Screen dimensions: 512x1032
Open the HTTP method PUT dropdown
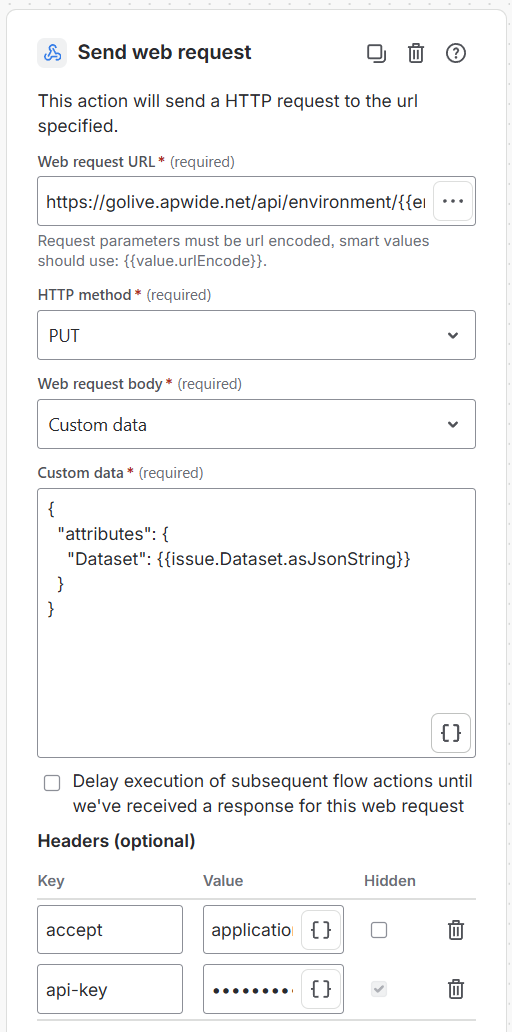coord(257,336)
